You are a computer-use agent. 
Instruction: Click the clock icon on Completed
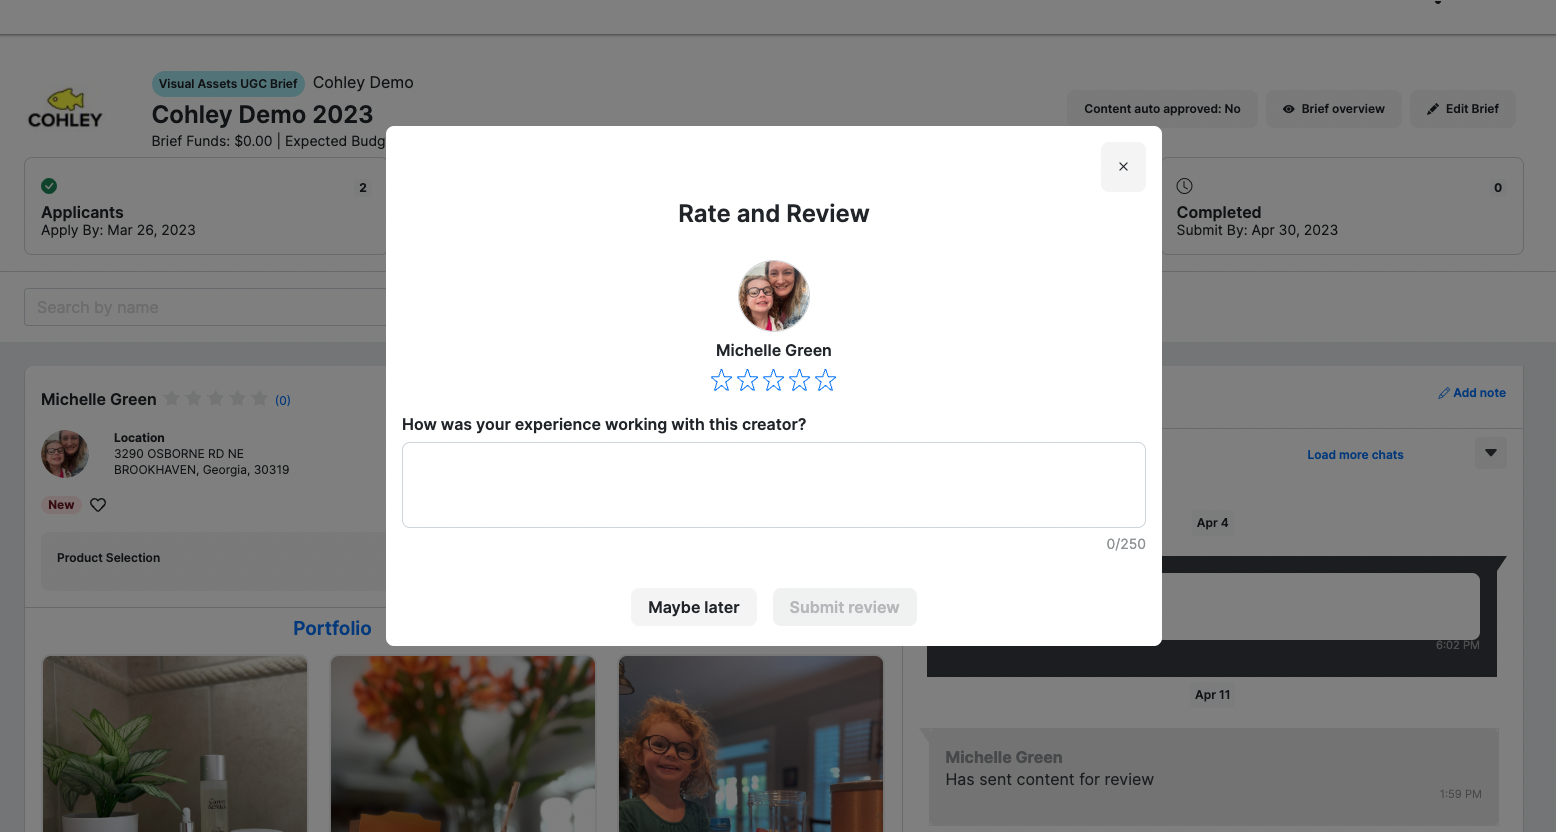(x=1185, y=186)
